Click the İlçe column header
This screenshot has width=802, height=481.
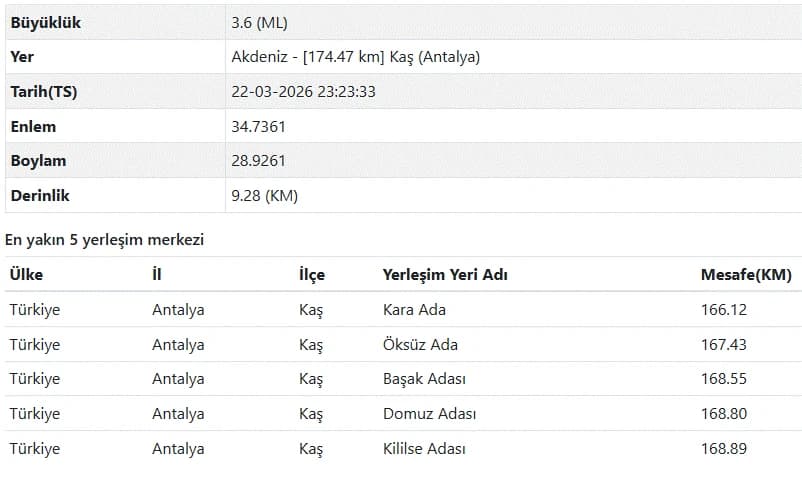coord(312,275)
